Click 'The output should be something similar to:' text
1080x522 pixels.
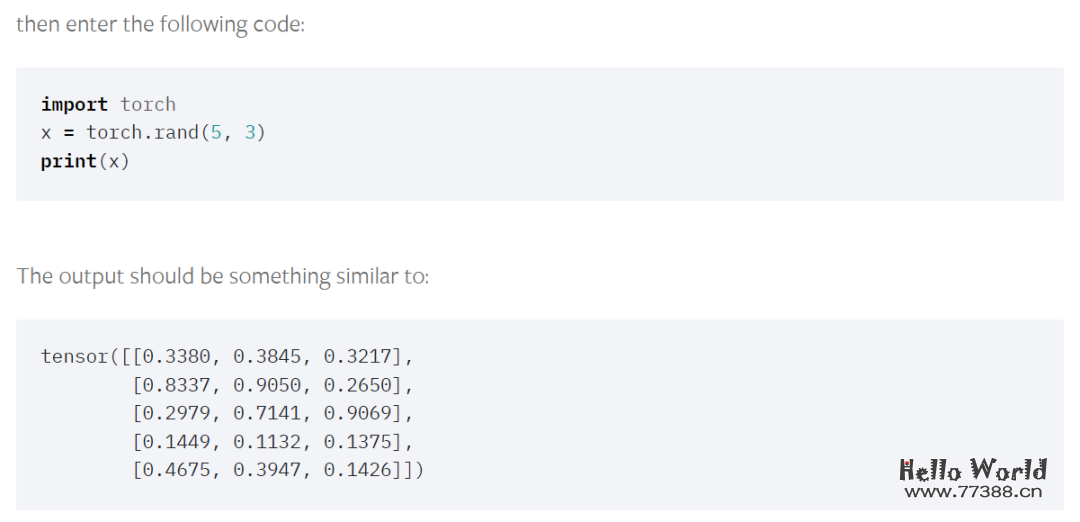pyautogui.click(x=222, y=276)
